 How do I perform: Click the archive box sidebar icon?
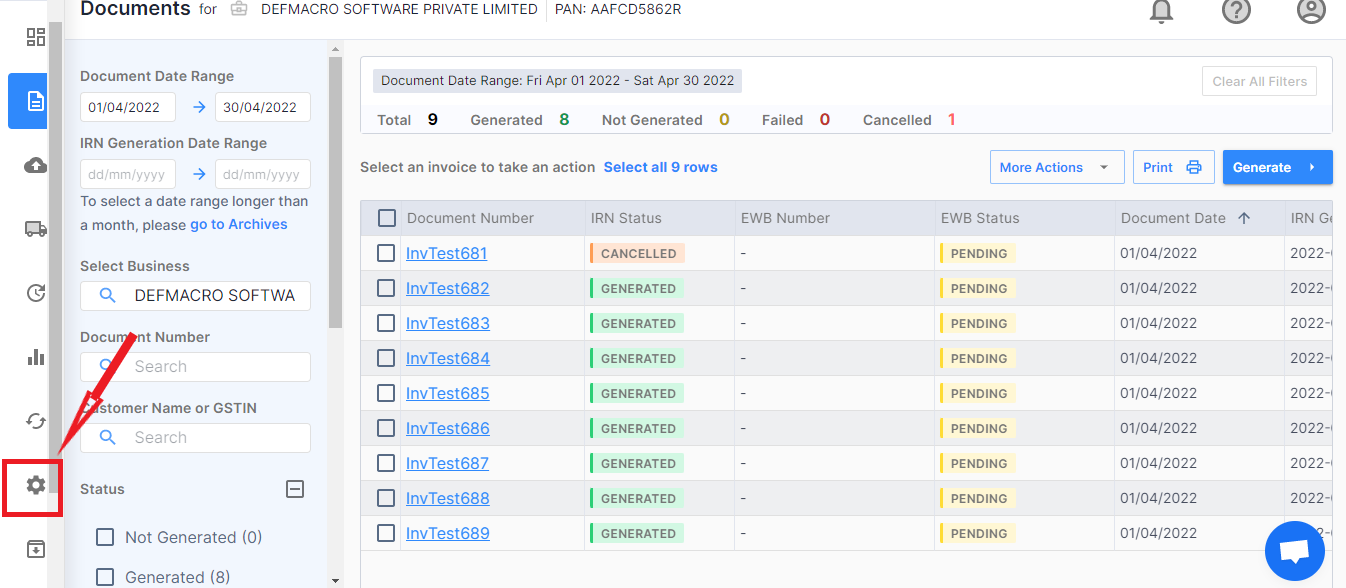[x=36, y=549]
